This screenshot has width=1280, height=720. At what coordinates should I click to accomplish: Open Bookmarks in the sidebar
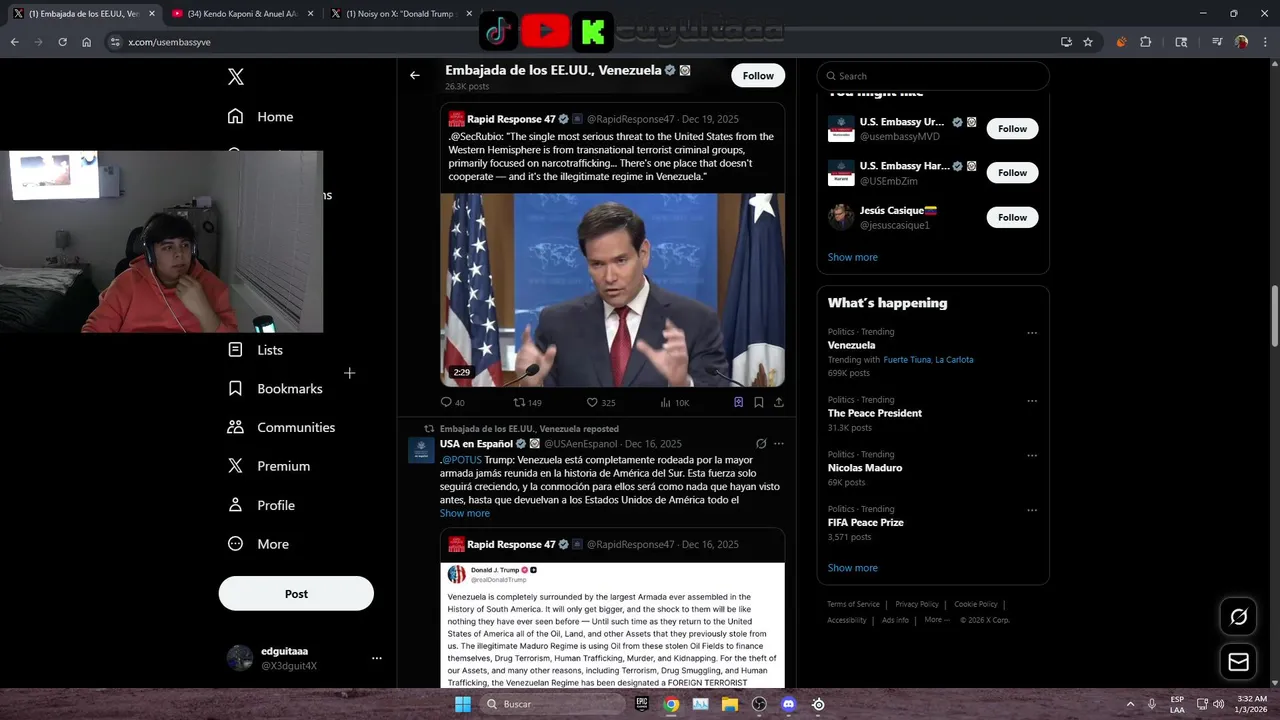point(275,389)
